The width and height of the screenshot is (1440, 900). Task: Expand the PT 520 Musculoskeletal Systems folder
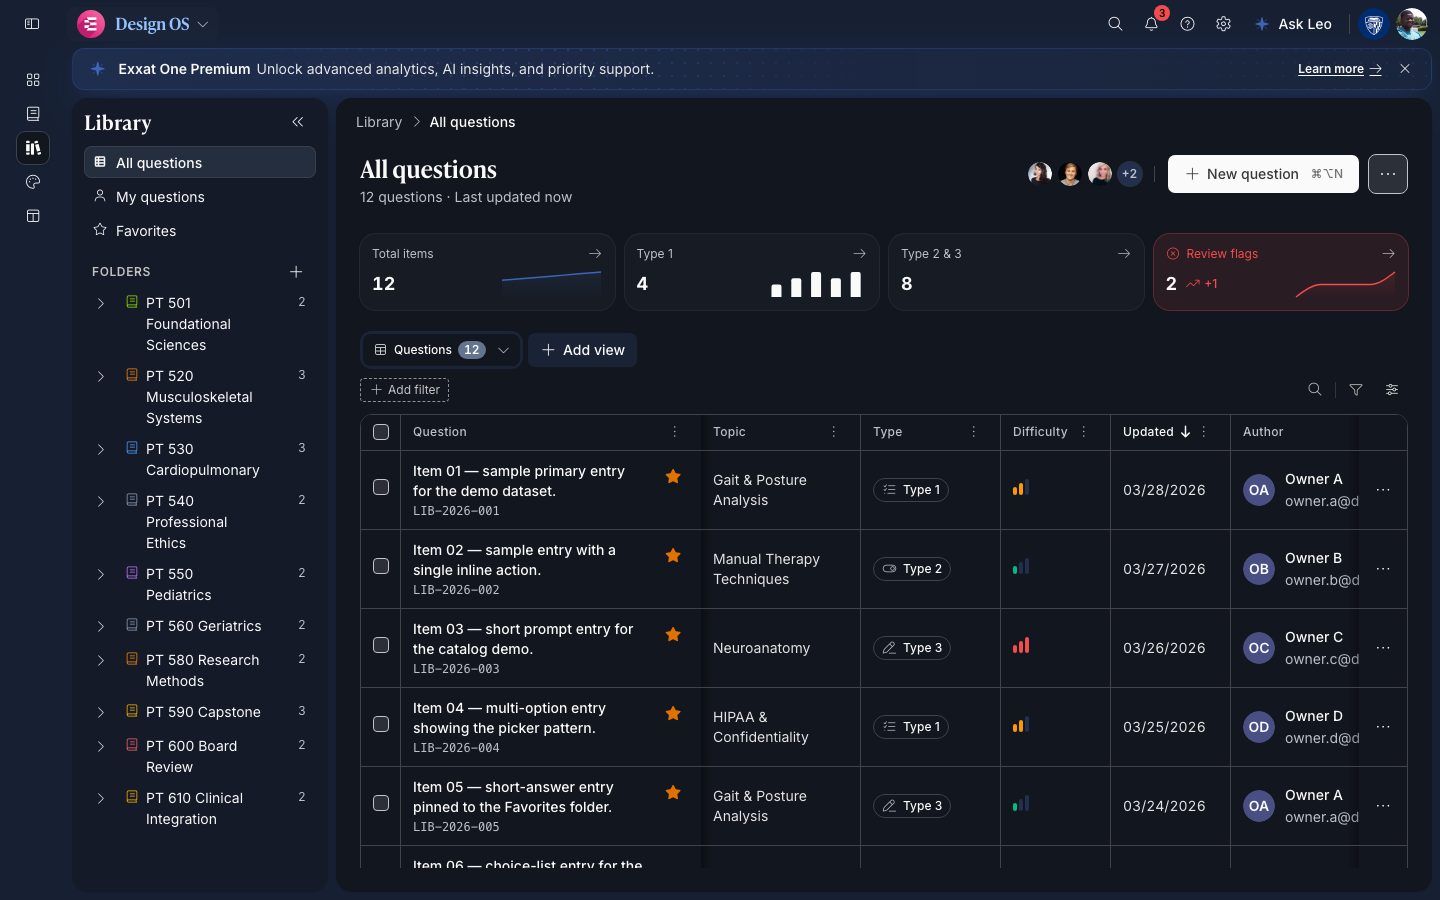(101, 376)
